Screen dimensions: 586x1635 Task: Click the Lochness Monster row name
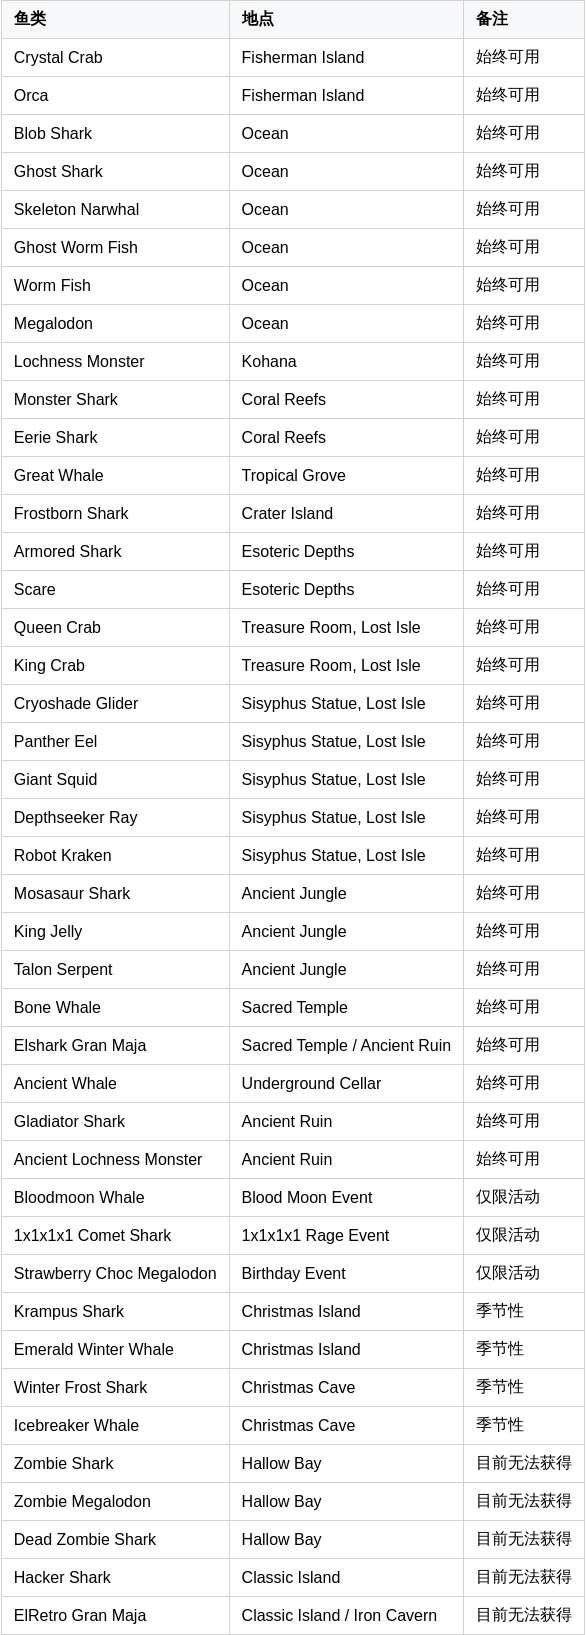(x=79, y=362)
